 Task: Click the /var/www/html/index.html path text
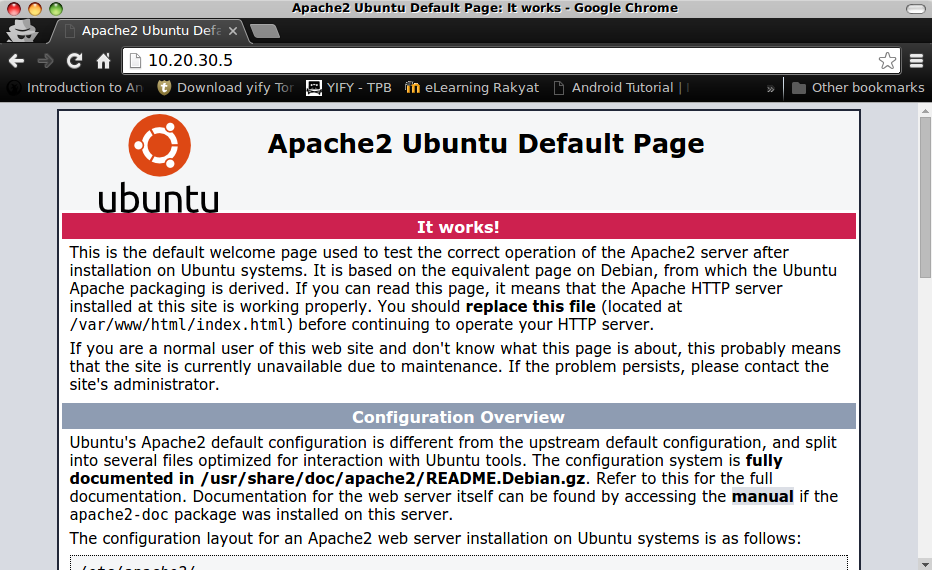[x=178, y=325]
